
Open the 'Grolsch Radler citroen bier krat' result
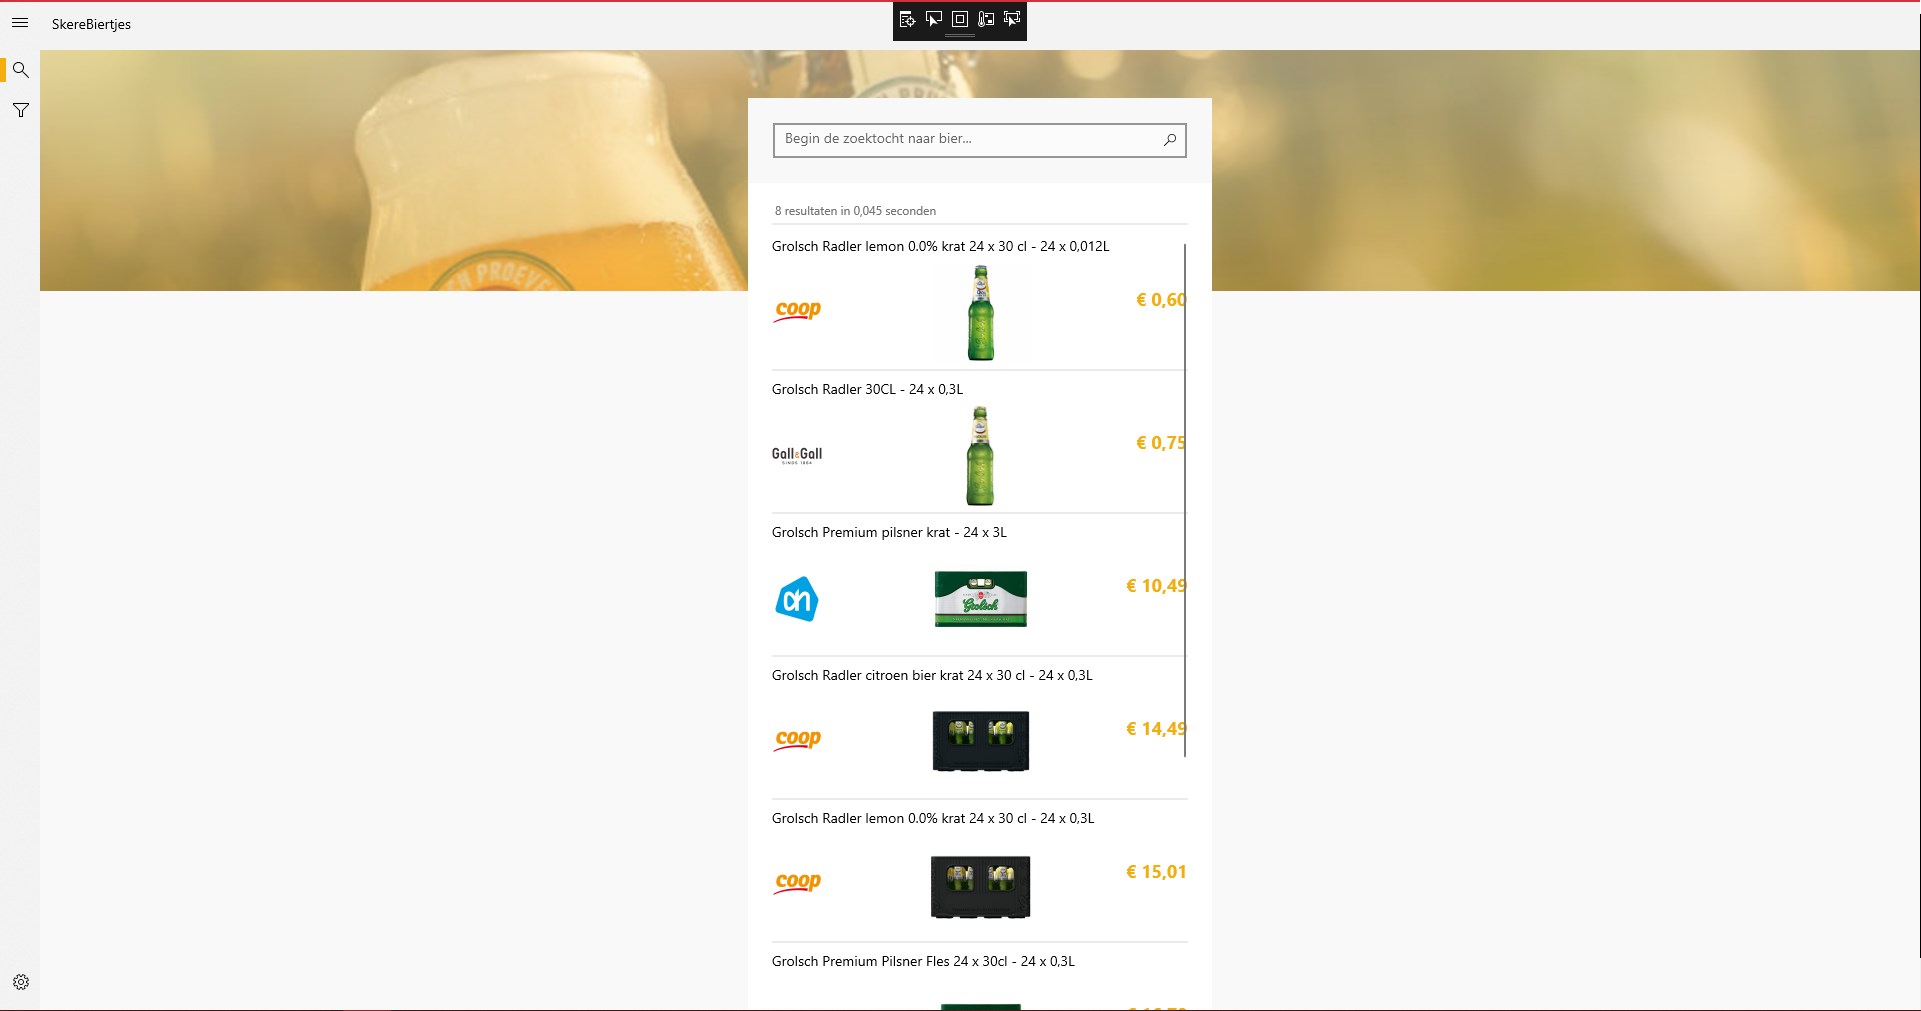tap(980, 728)
